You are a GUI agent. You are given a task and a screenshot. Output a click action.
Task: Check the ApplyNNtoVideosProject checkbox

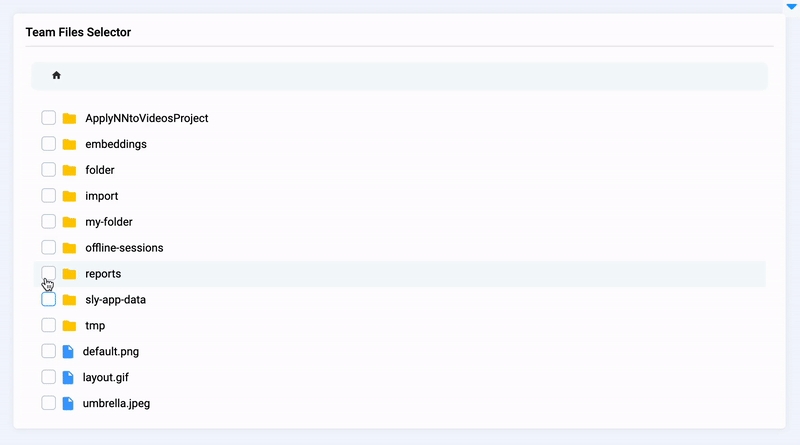click(x=48, y=118)
